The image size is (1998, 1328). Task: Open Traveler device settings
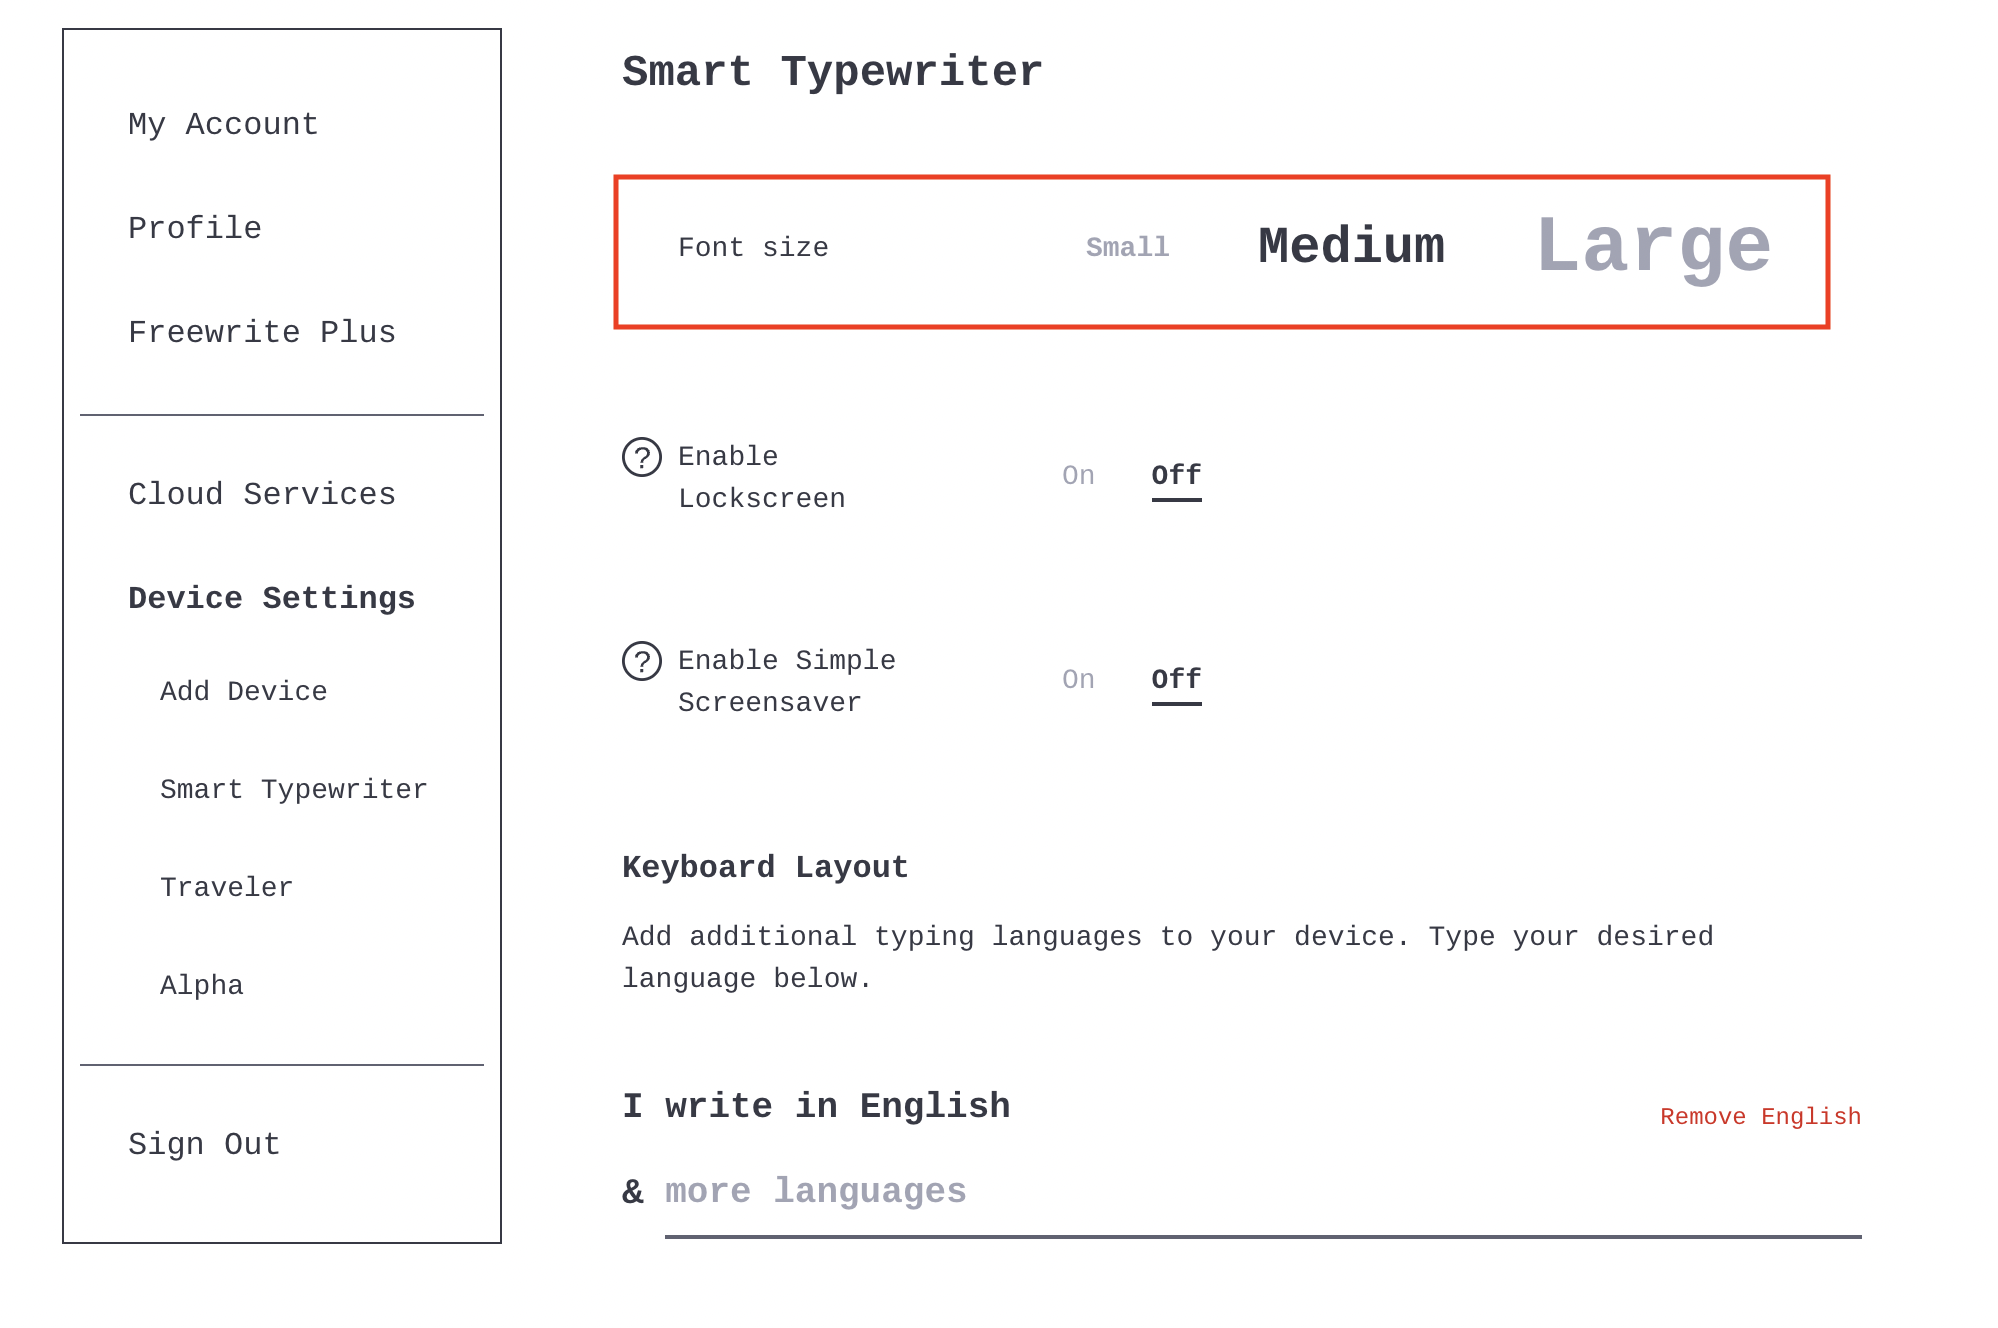coord(227,887)
